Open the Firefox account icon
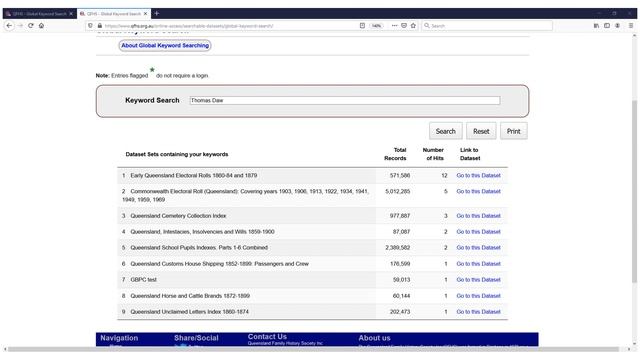 618,25
